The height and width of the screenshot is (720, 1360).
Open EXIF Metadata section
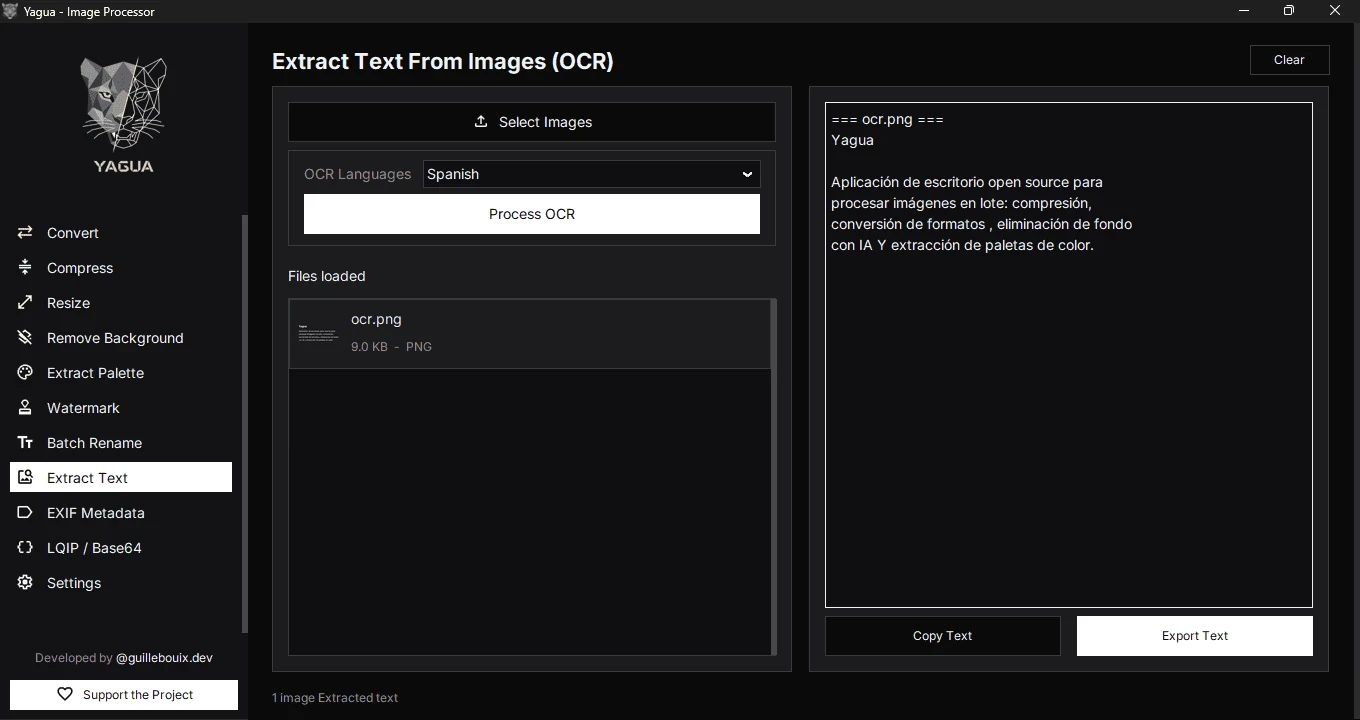[121, 513]
